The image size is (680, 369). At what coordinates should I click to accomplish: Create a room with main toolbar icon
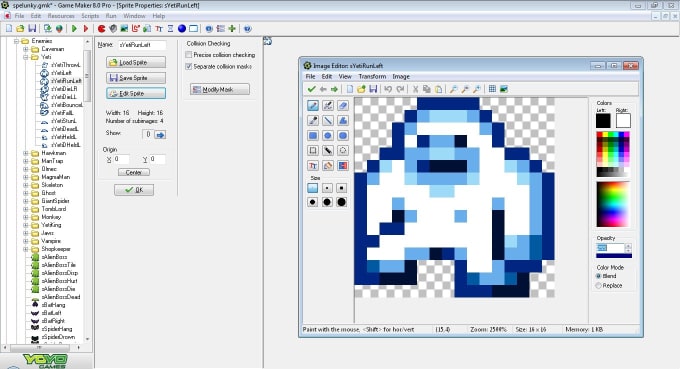click(x=193, y=29)
